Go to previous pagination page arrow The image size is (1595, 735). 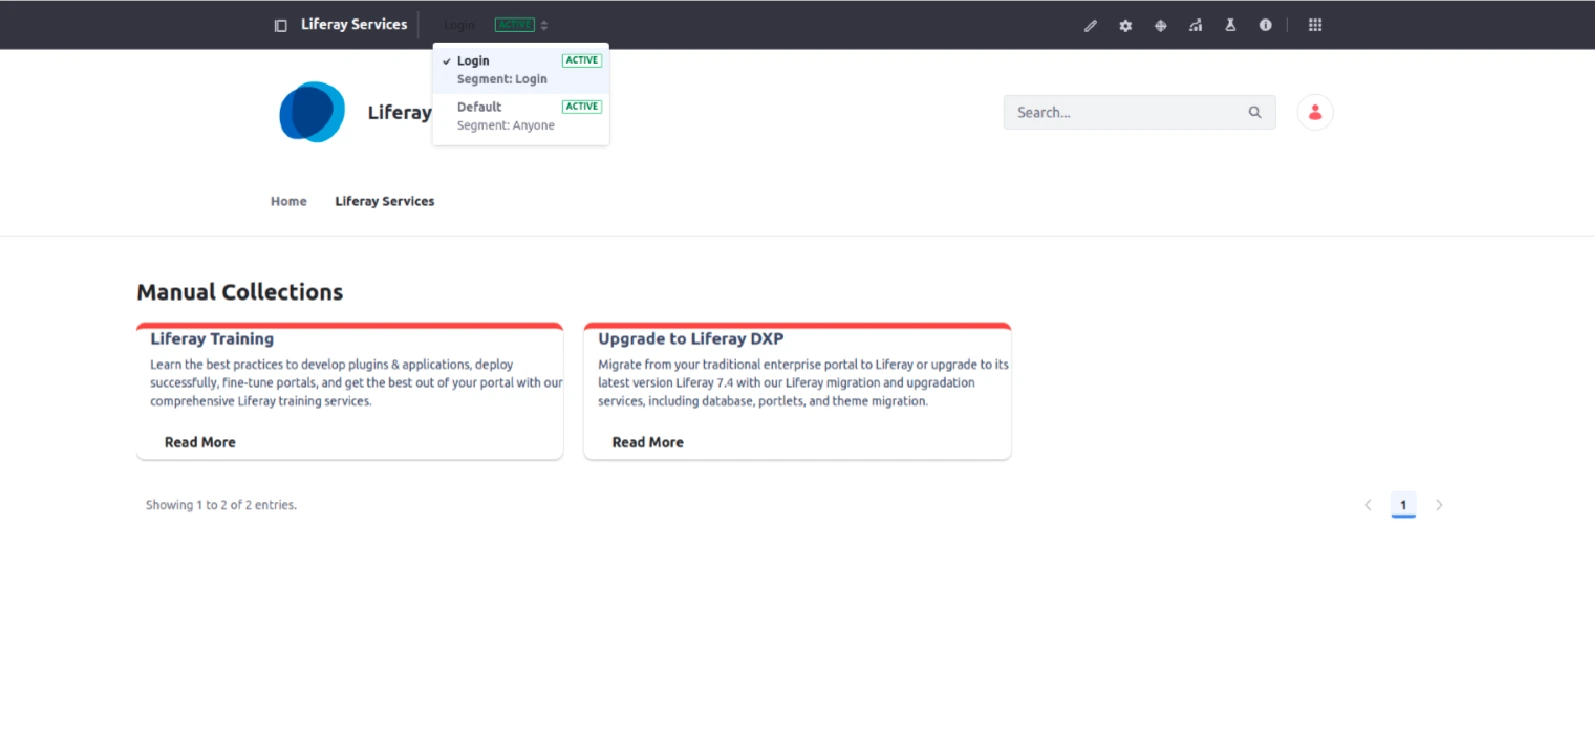click(1368, 505)
